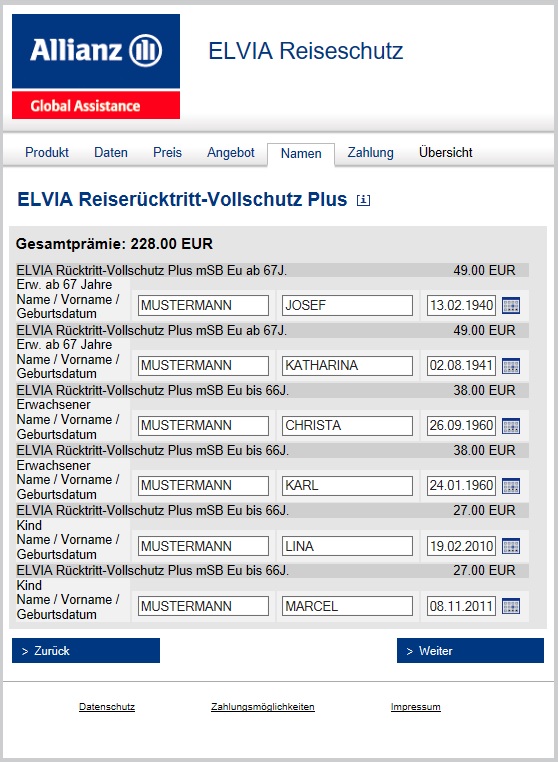This screenshot has width=558, height=762.
Task: Follow the Impressum link
Action: tap(416, 707)
